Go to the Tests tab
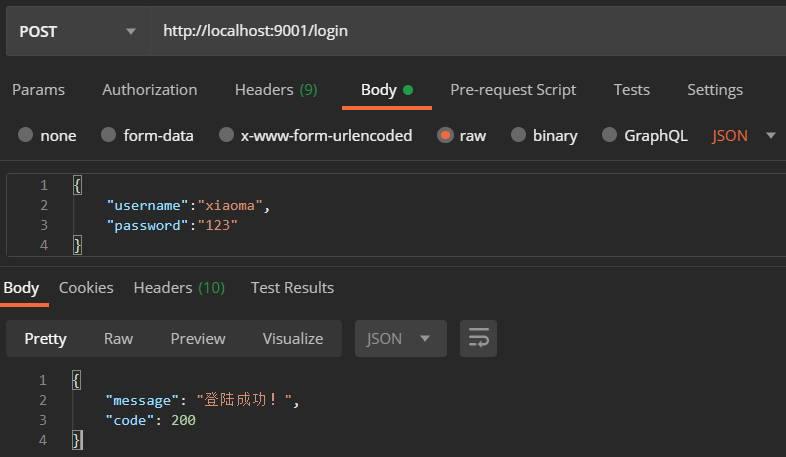 click(x=631, y=89)
